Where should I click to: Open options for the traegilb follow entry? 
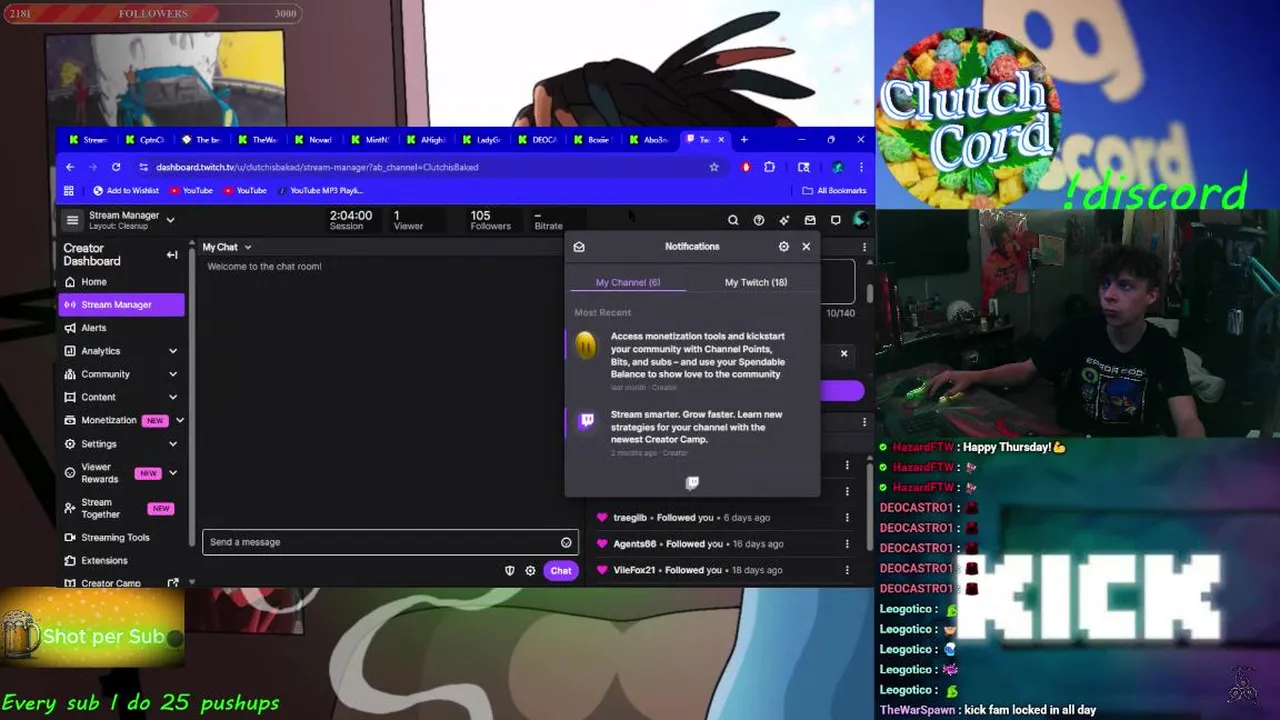[847, 517]
